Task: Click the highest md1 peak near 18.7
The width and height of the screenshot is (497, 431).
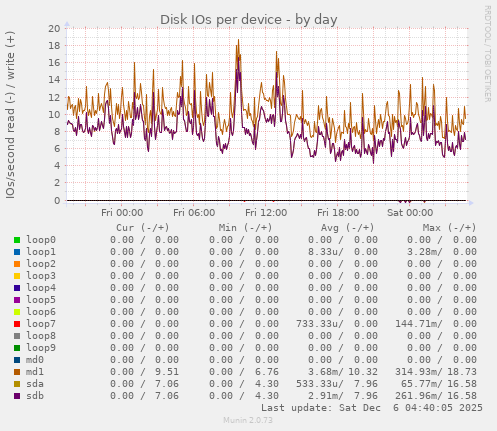Action: pyautogui.click(x=238, y=40)
